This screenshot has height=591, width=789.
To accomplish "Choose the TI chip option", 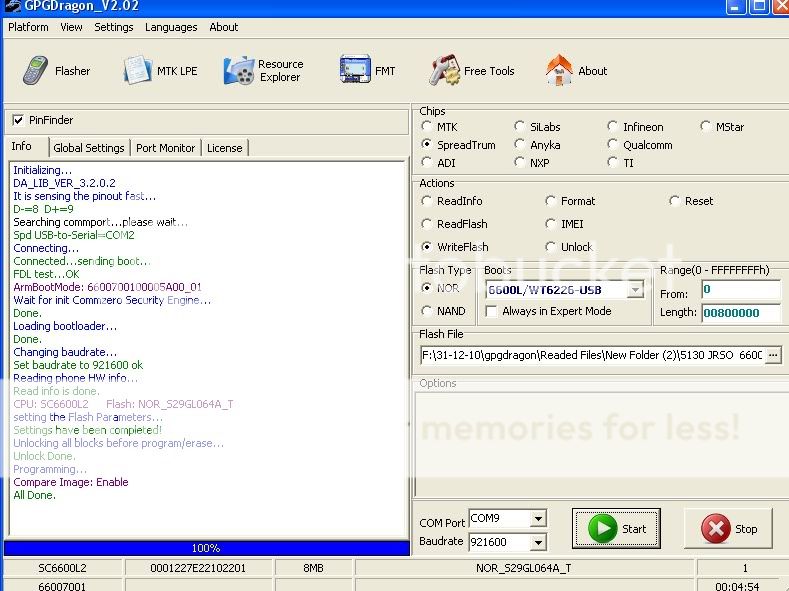I will click(612, 162).
